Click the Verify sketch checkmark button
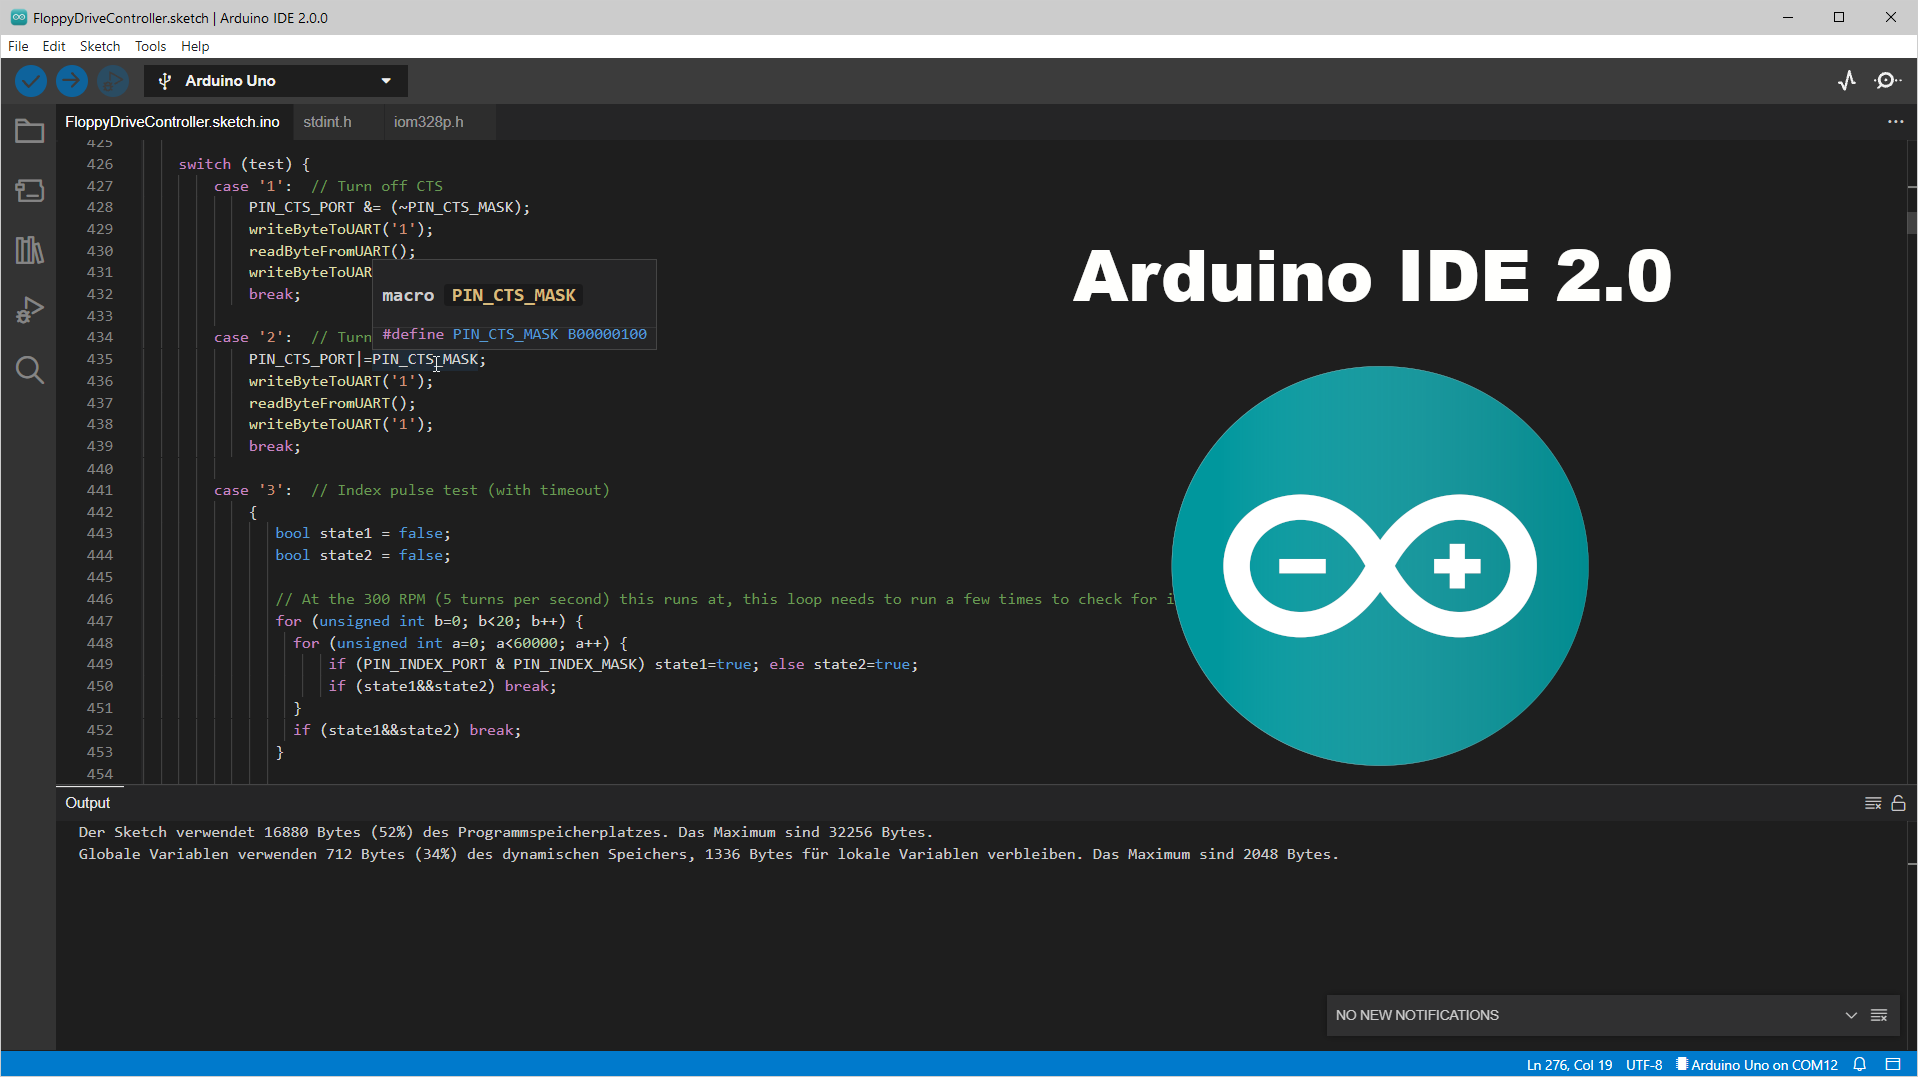The height and width of the screenshot is (1077, 1918). click(x=31, y=81)
